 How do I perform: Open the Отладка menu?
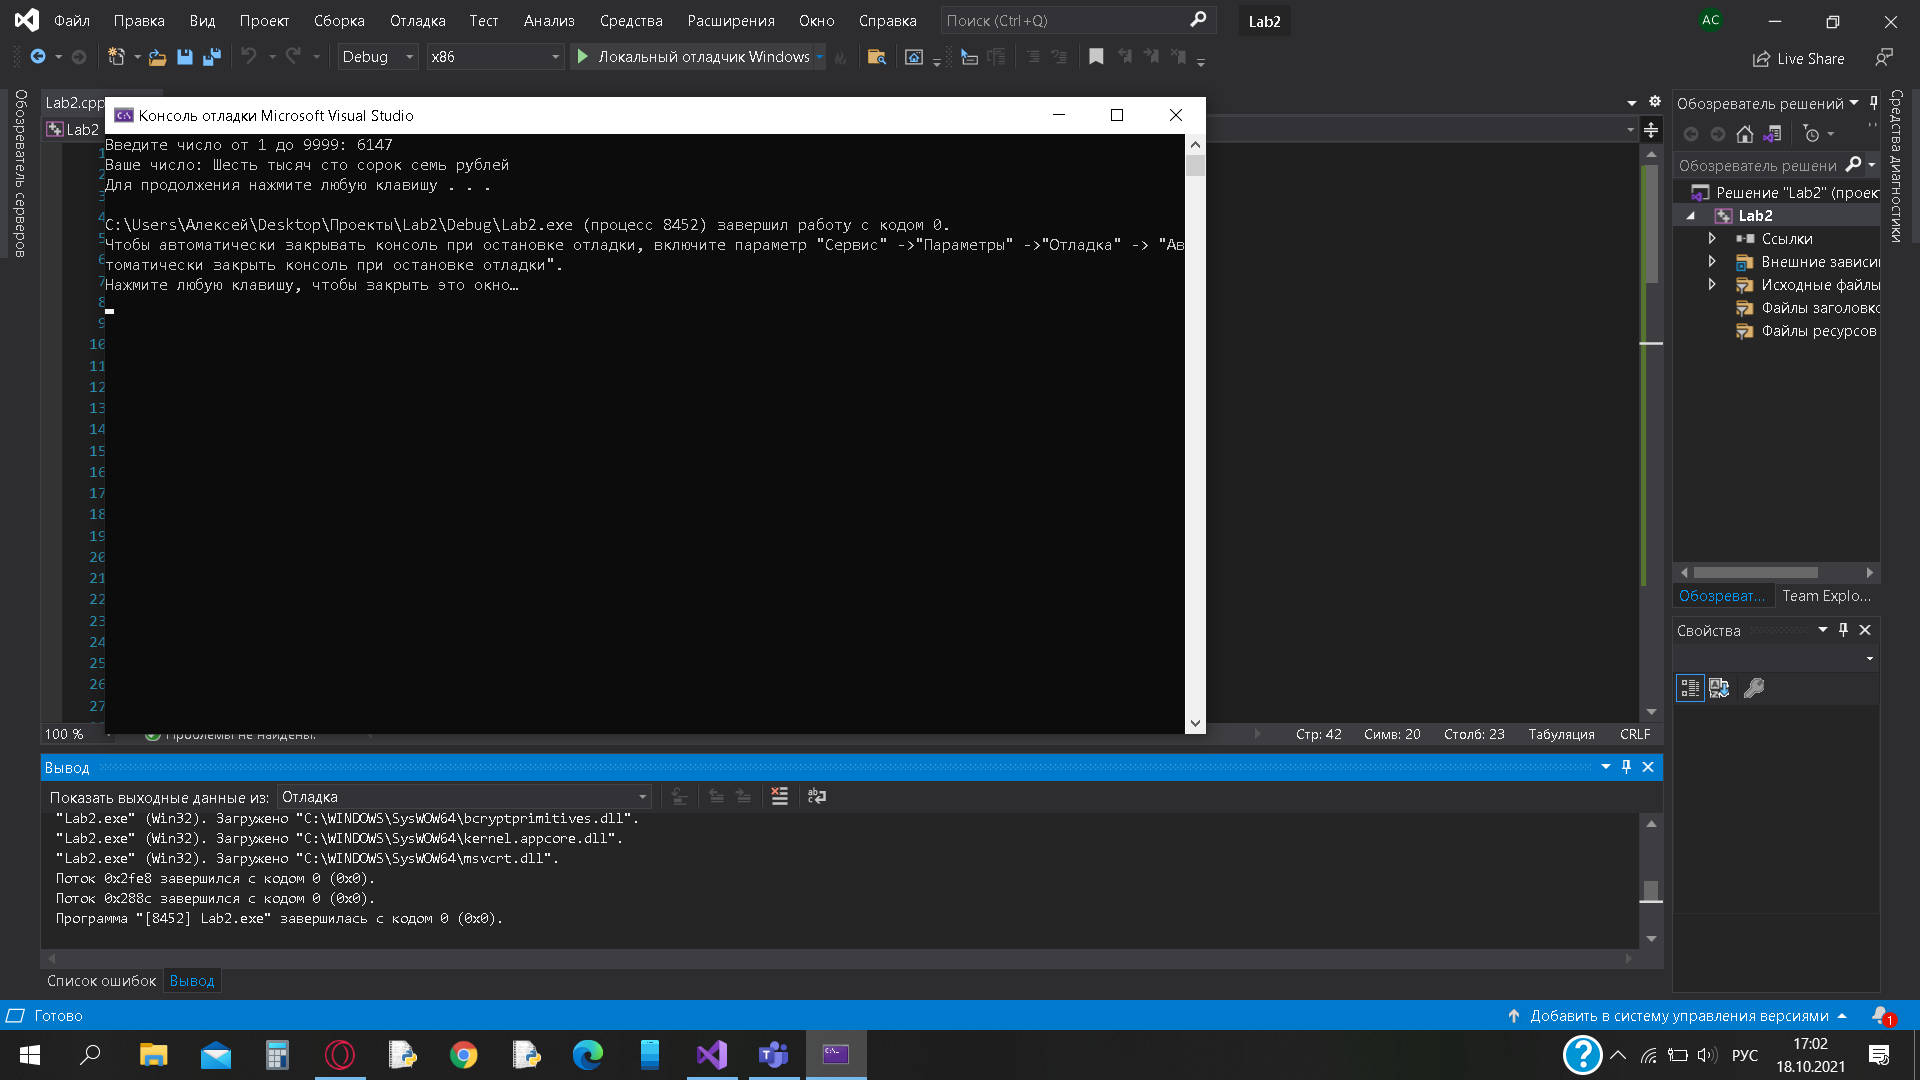tap(417, 20)
